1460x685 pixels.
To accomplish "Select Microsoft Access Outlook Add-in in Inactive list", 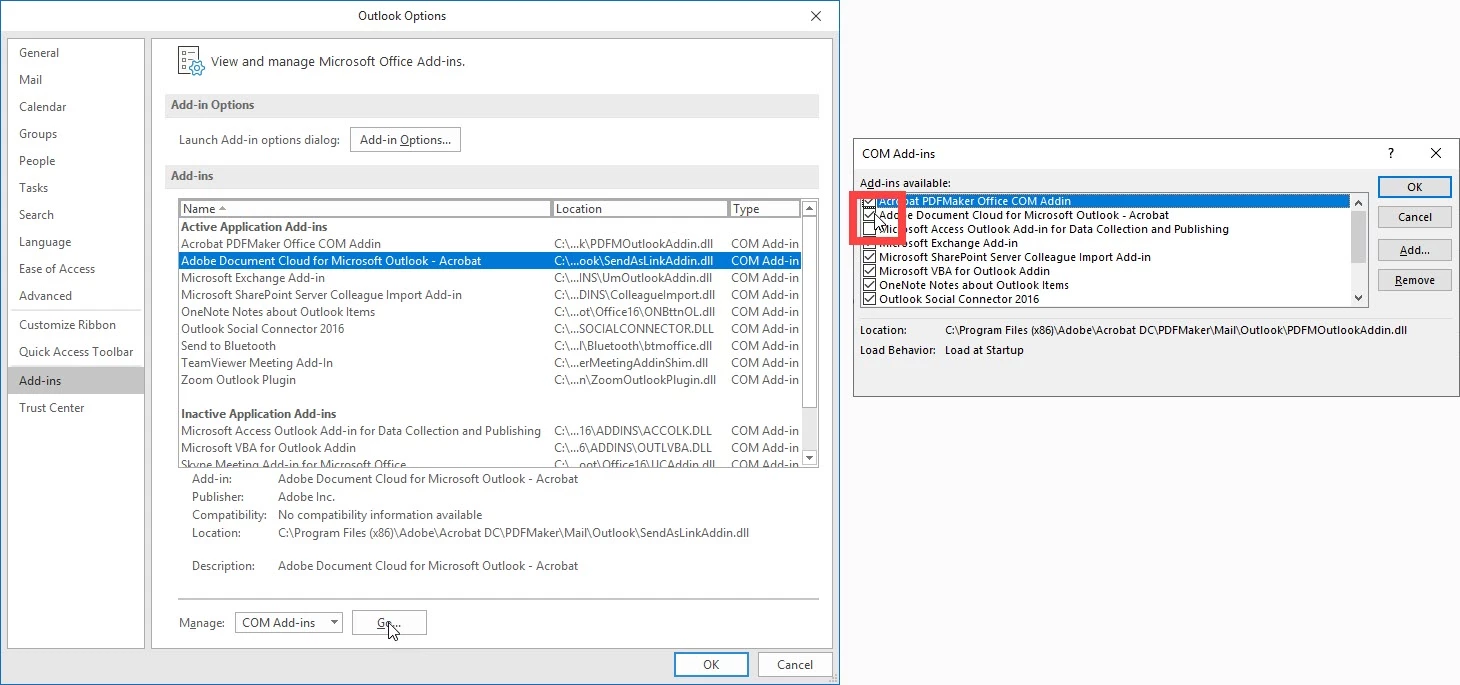I will pyautogui.click(x=490, y=431).
